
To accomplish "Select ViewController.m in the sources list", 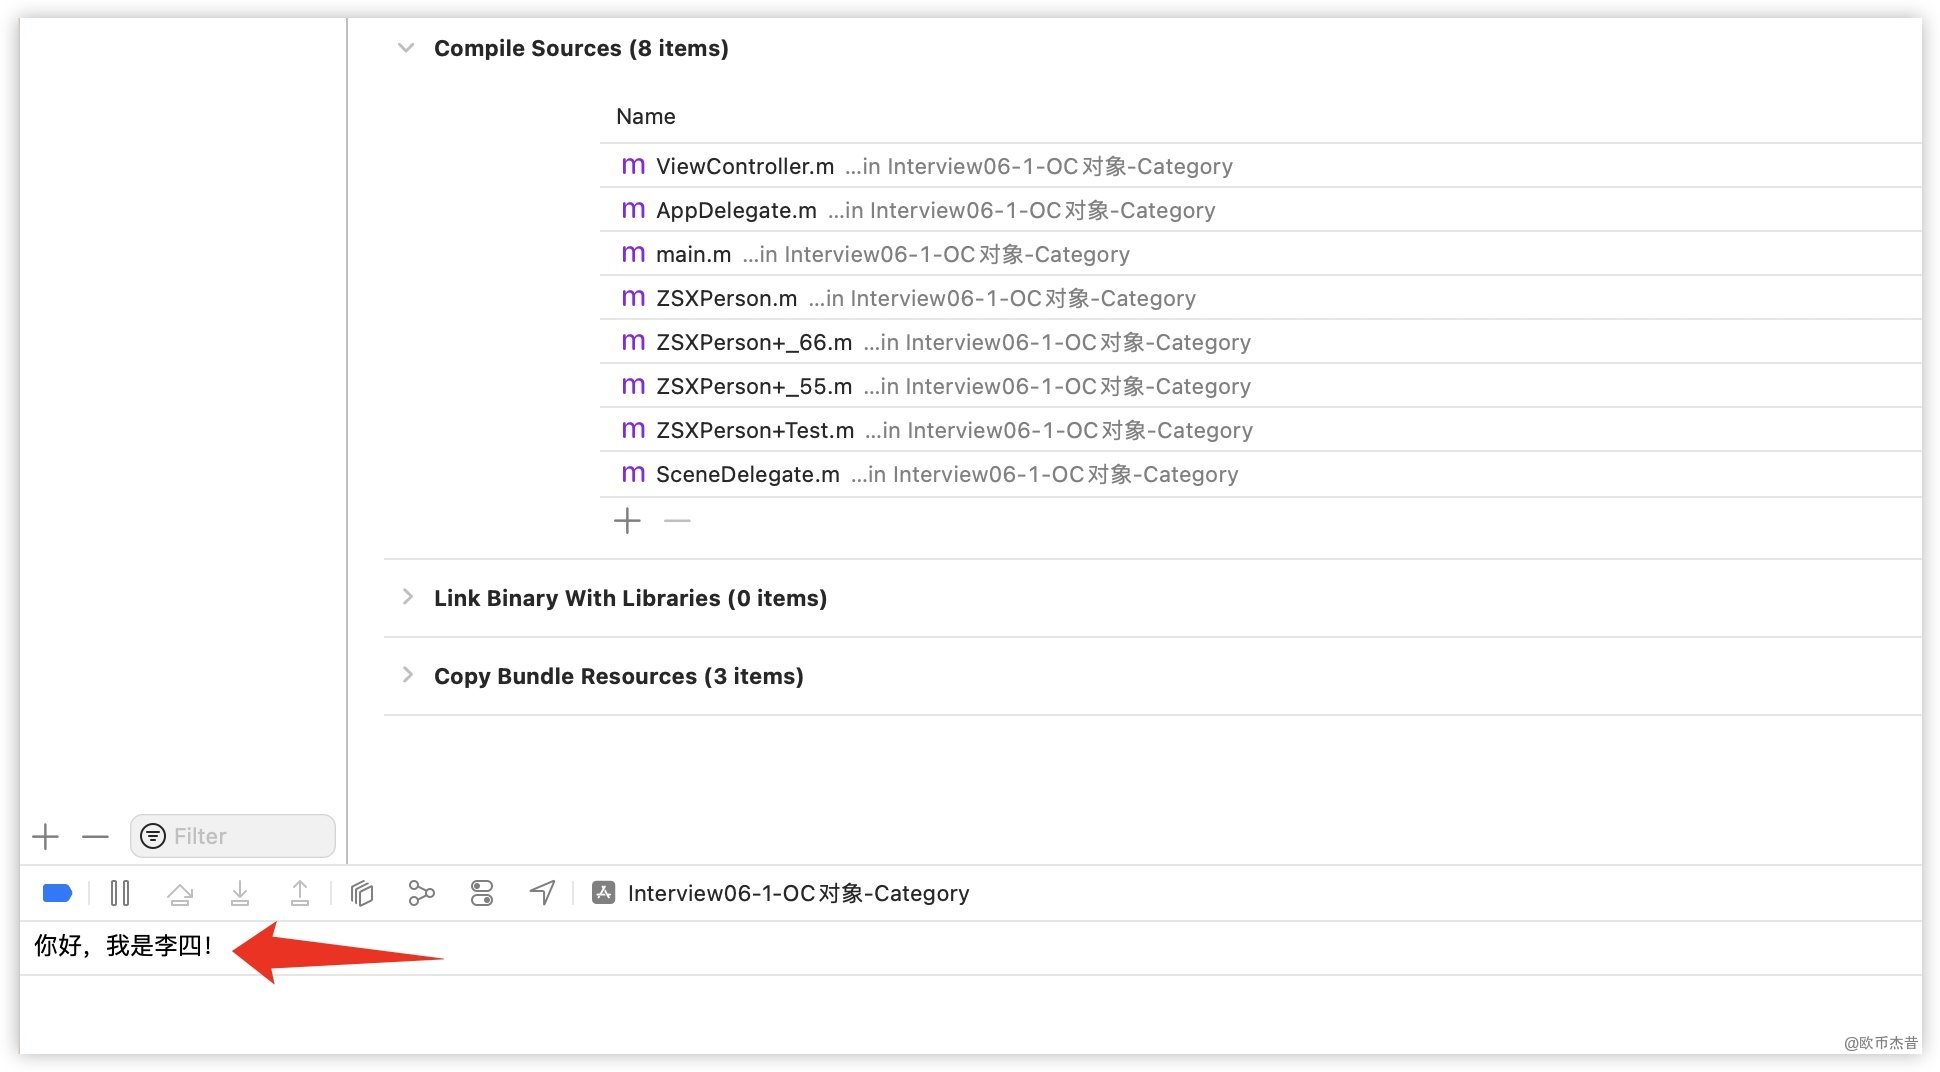I will click(x=745, y=166).
